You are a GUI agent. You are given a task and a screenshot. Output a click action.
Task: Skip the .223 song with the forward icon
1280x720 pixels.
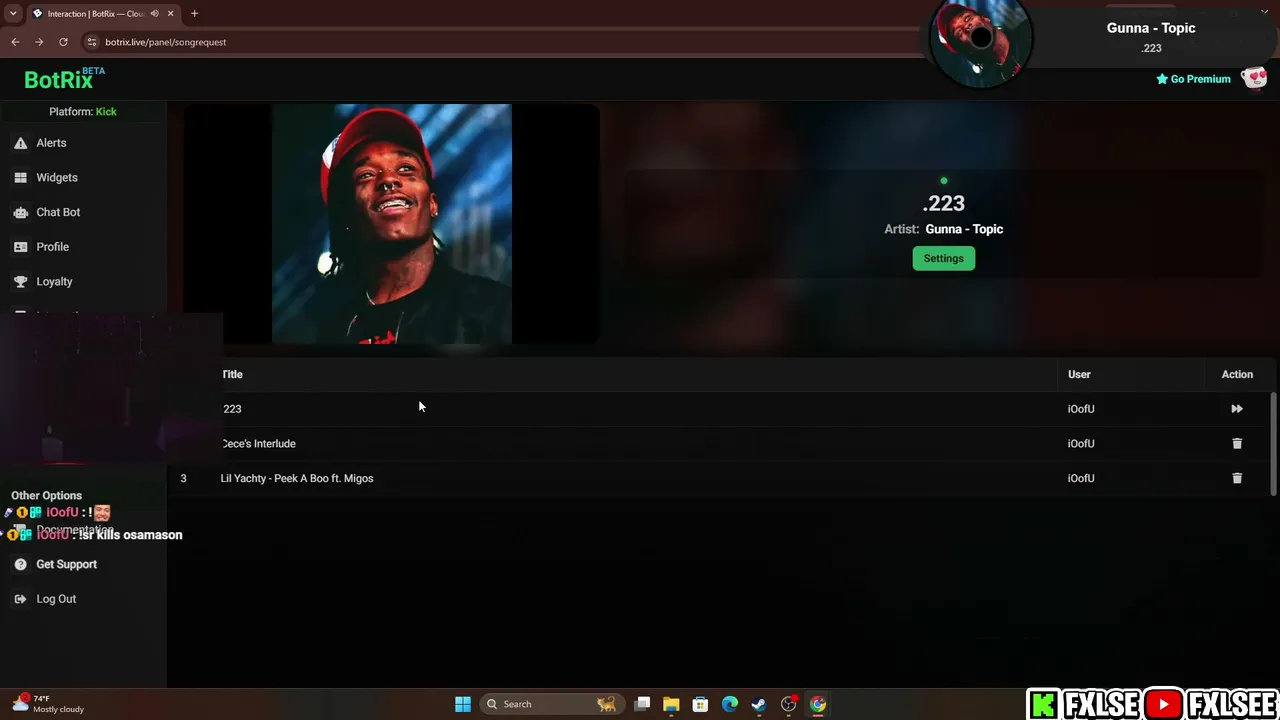click(1237, 409)
